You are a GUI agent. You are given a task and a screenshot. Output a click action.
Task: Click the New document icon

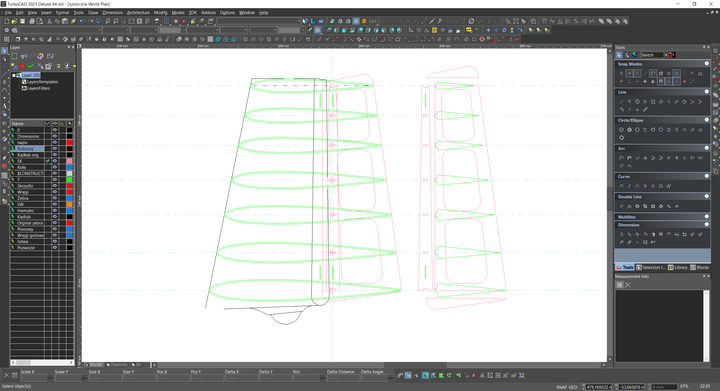(6, 21)
